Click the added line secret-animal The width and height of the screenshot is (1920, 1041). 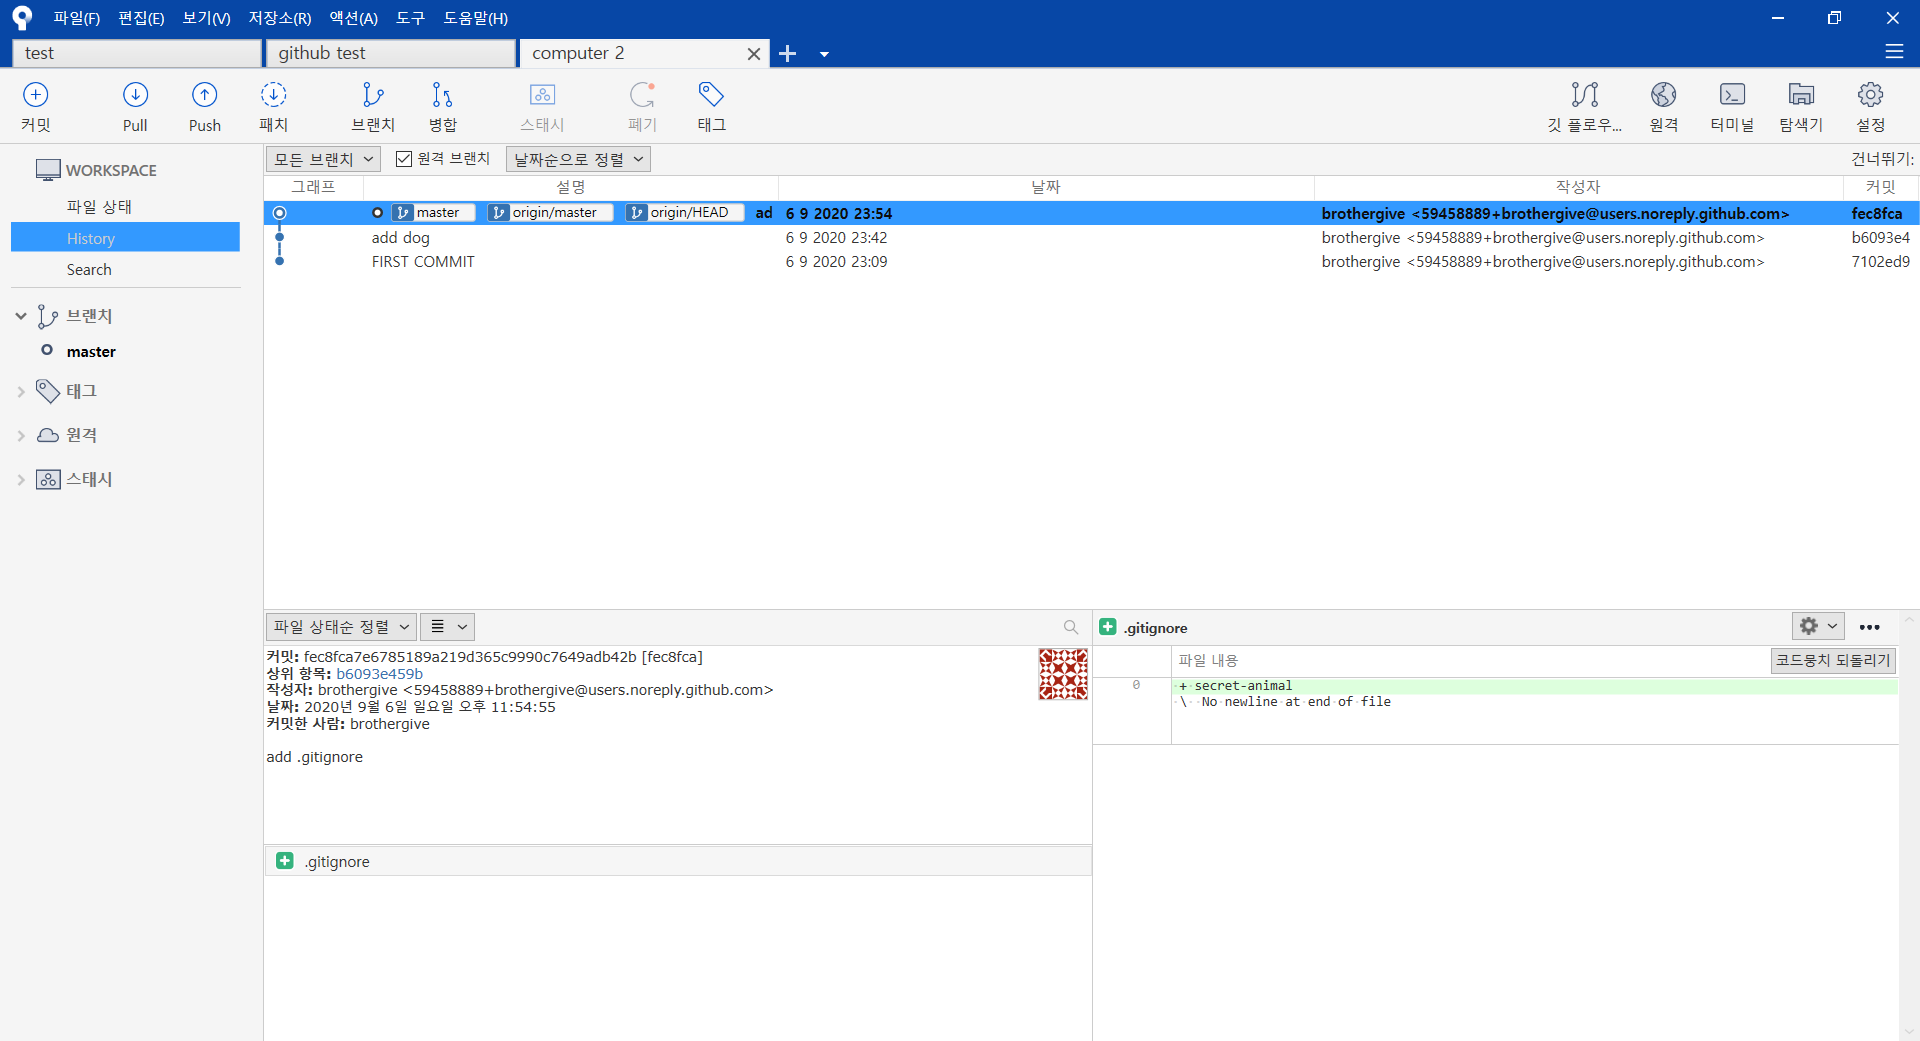pos(1534,685)
